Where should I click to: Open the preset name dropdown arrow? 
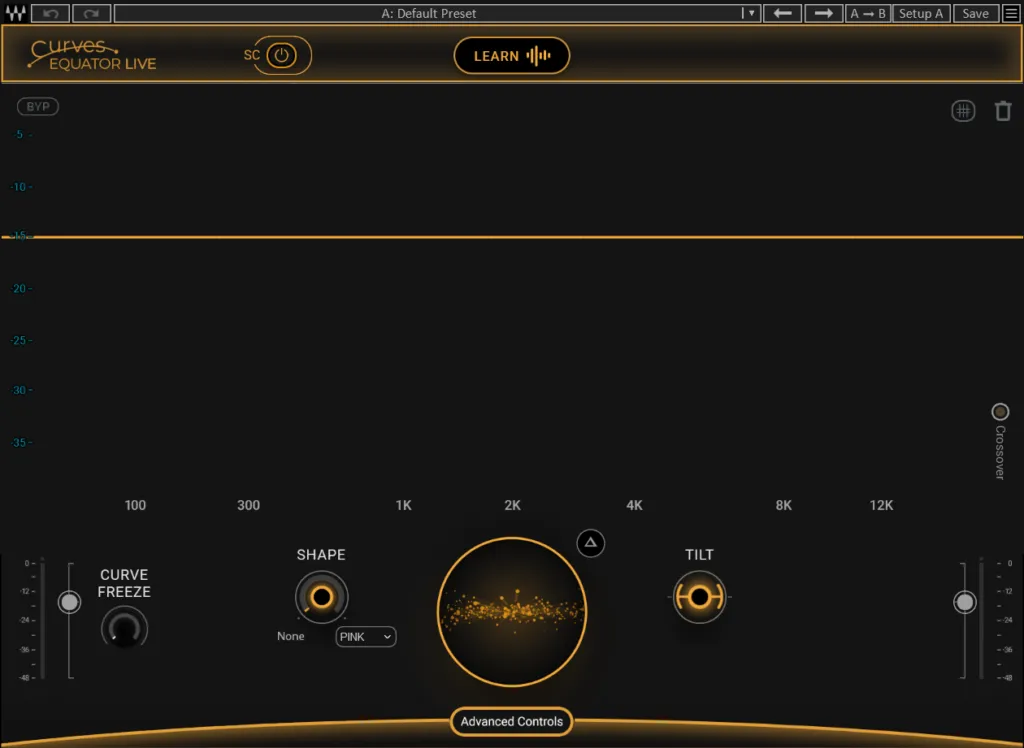(x=750, y=13)
